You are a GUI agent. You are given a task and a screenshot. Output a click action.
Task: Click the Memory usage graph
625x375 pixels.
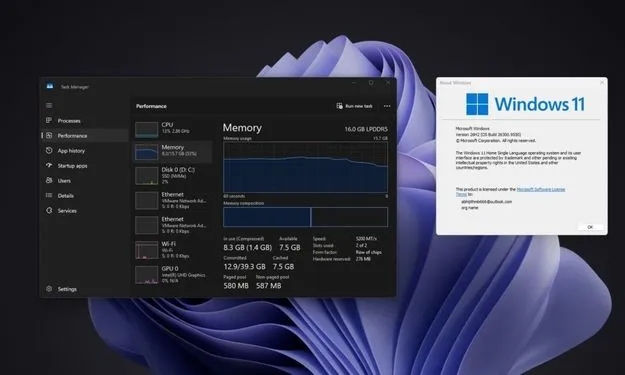(x=305, y=167)
